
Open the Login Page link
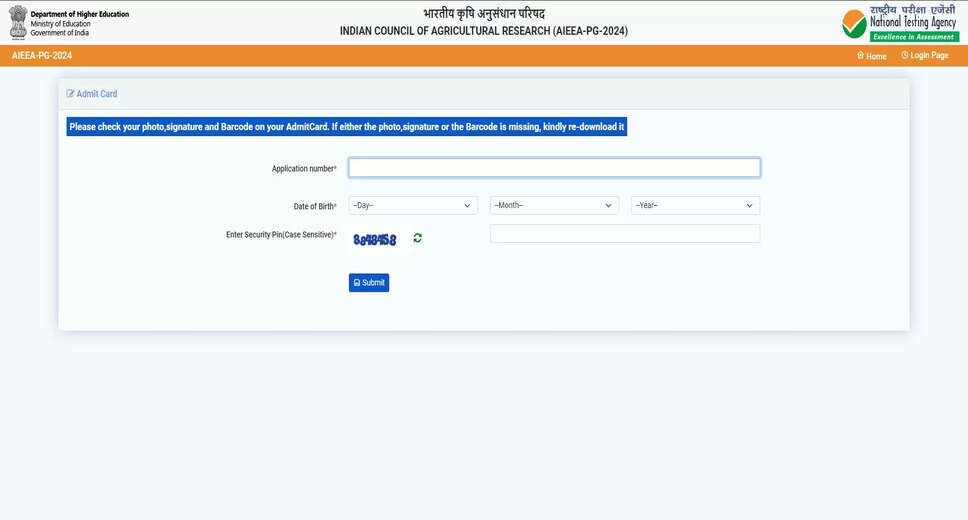pos(924,56)
